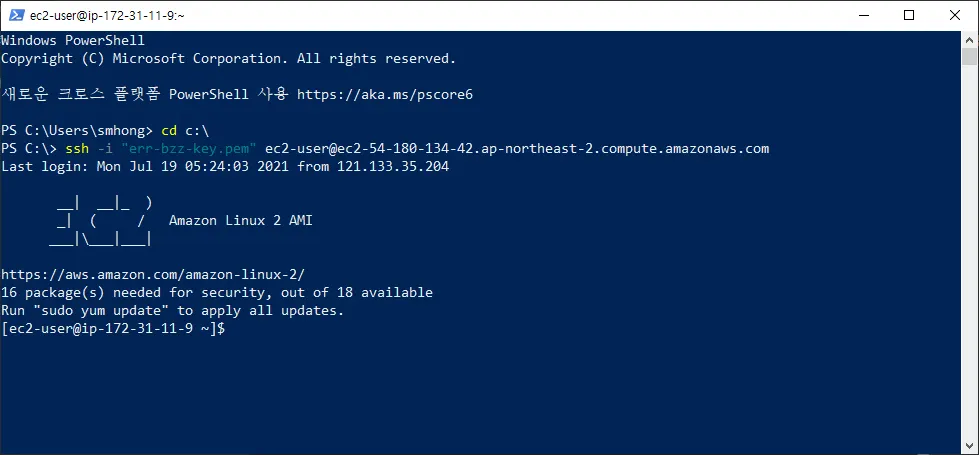Close the ec2-user SSH terminal window

(955, 16)
